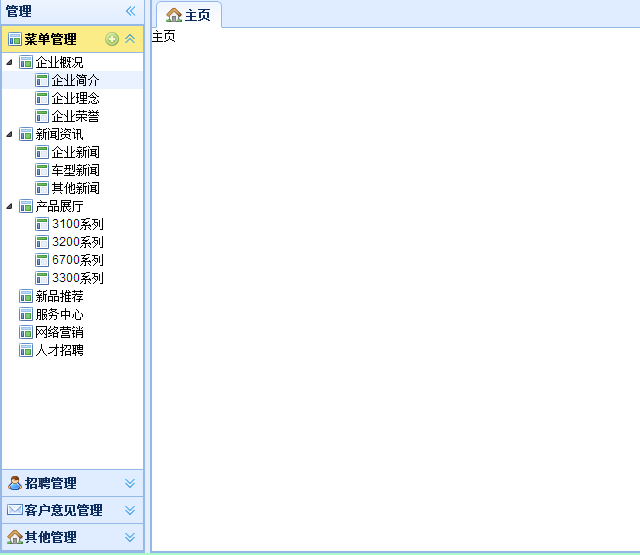Open the 3100系列 menu item
Screen dimensions: 640x555
tap(78, 224)
